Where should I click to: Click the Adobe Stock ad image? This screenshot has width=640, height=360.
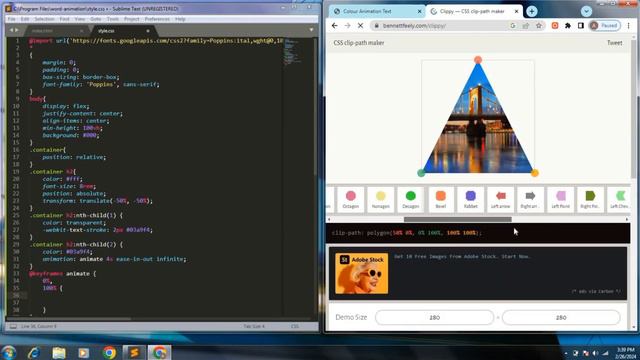click(362, 273)
